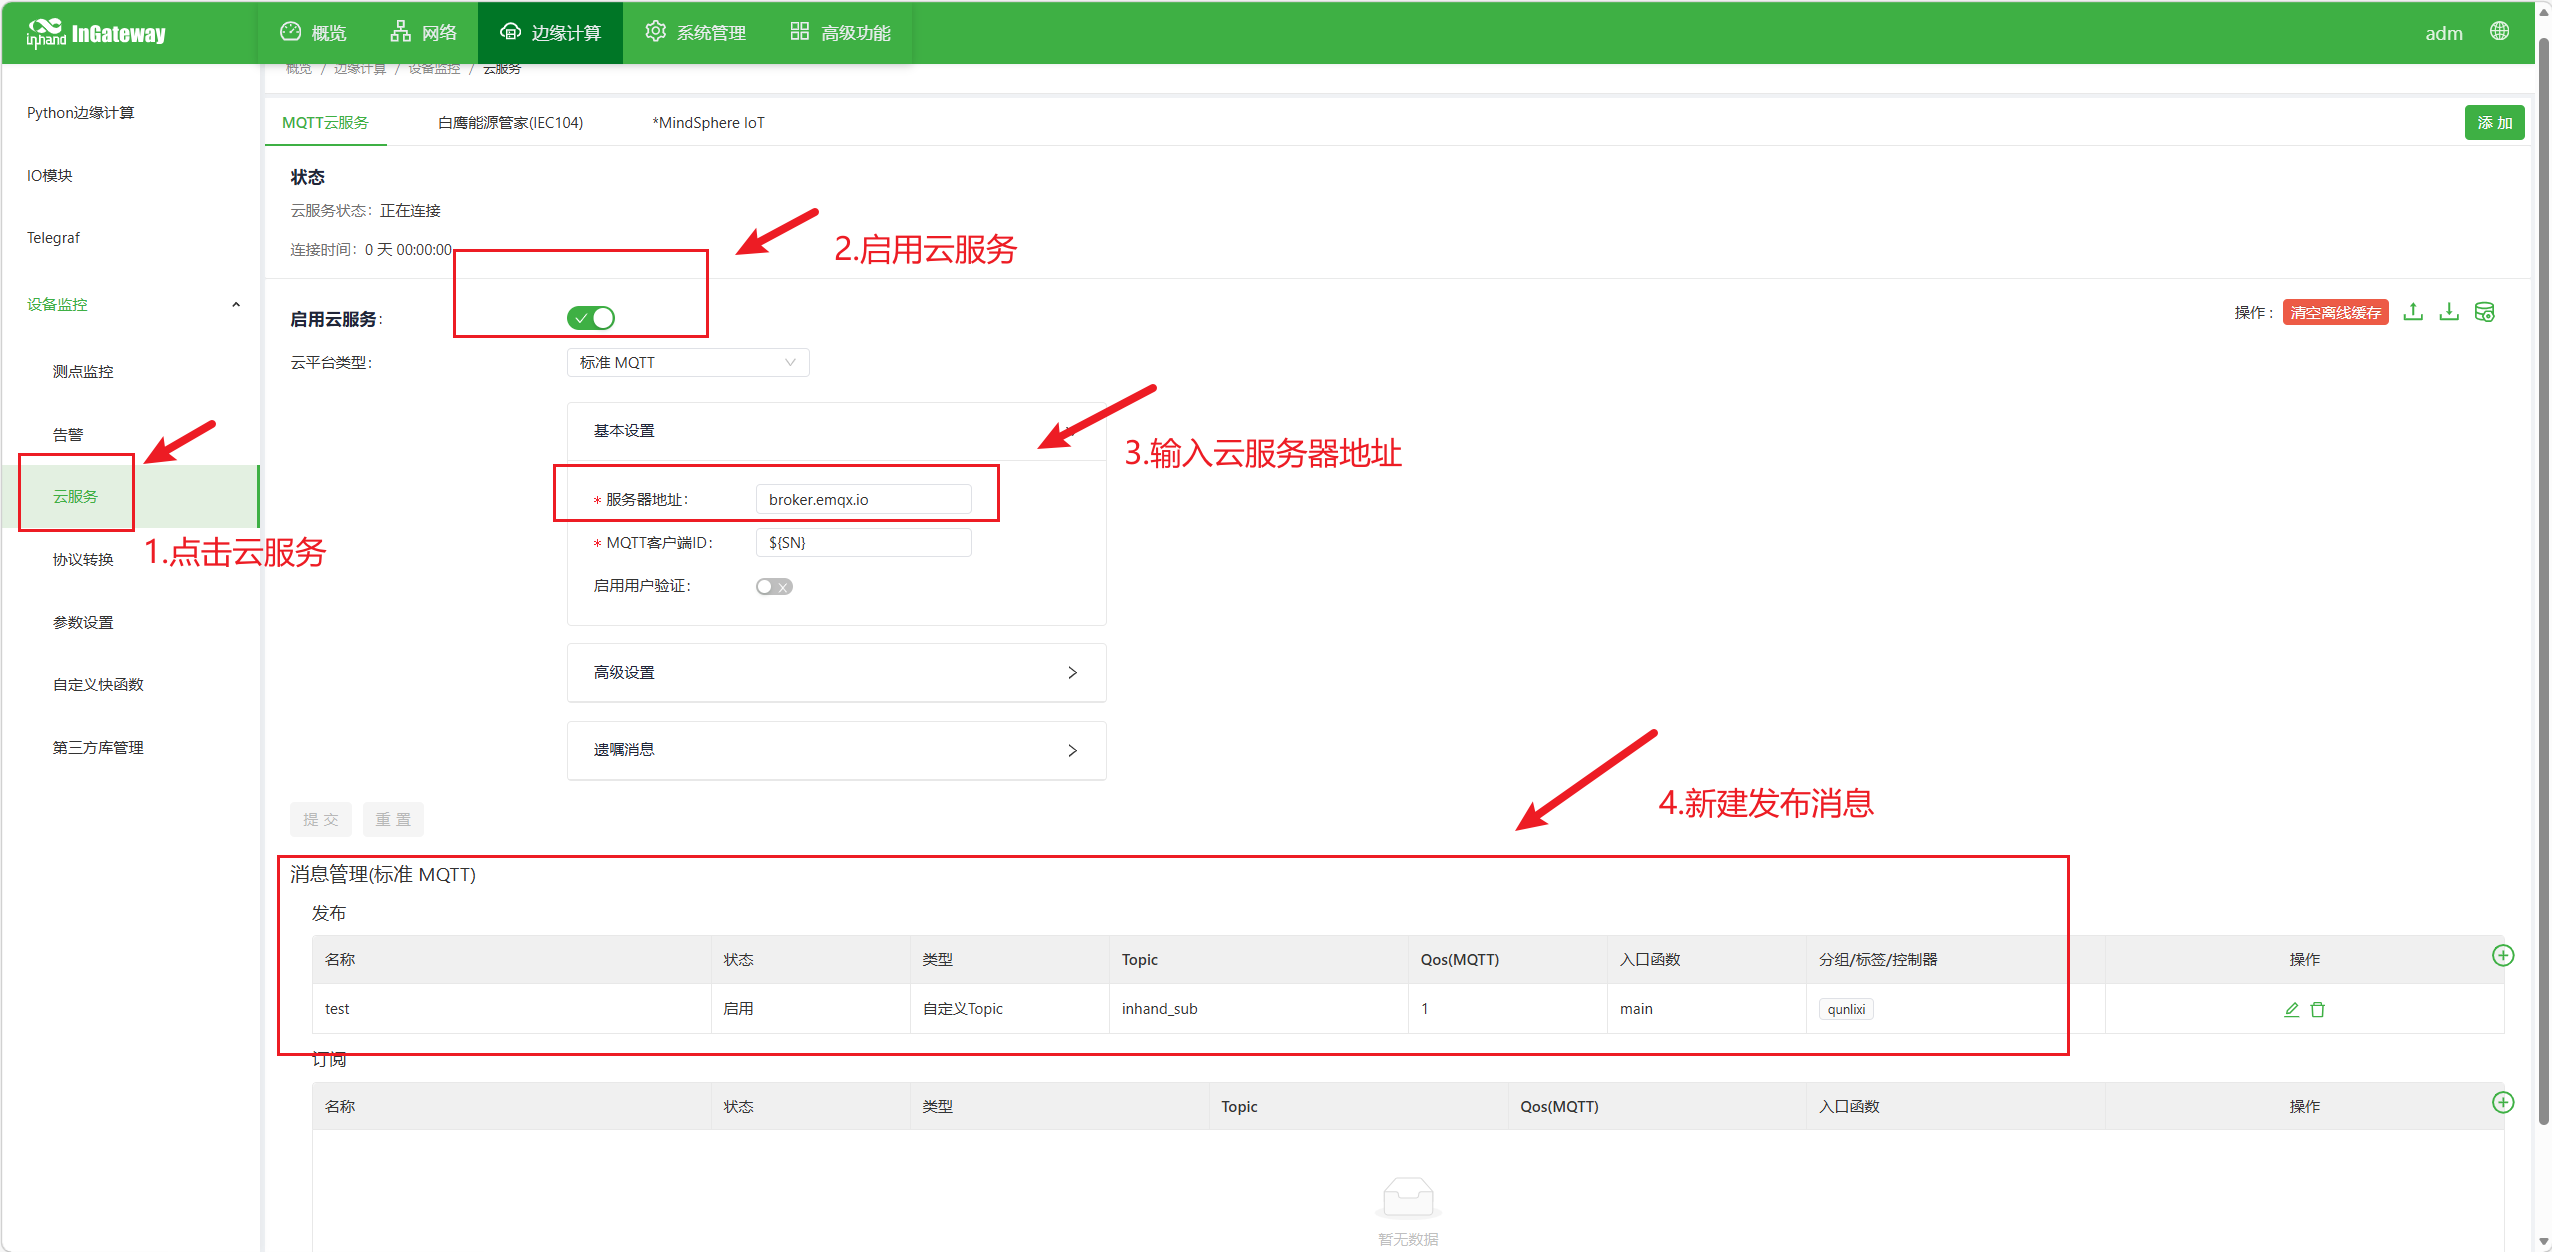Click the '正在连接' cloud status text
Image resolution: width=2552 pixels, height=1252 pixels.
(410, 211)
